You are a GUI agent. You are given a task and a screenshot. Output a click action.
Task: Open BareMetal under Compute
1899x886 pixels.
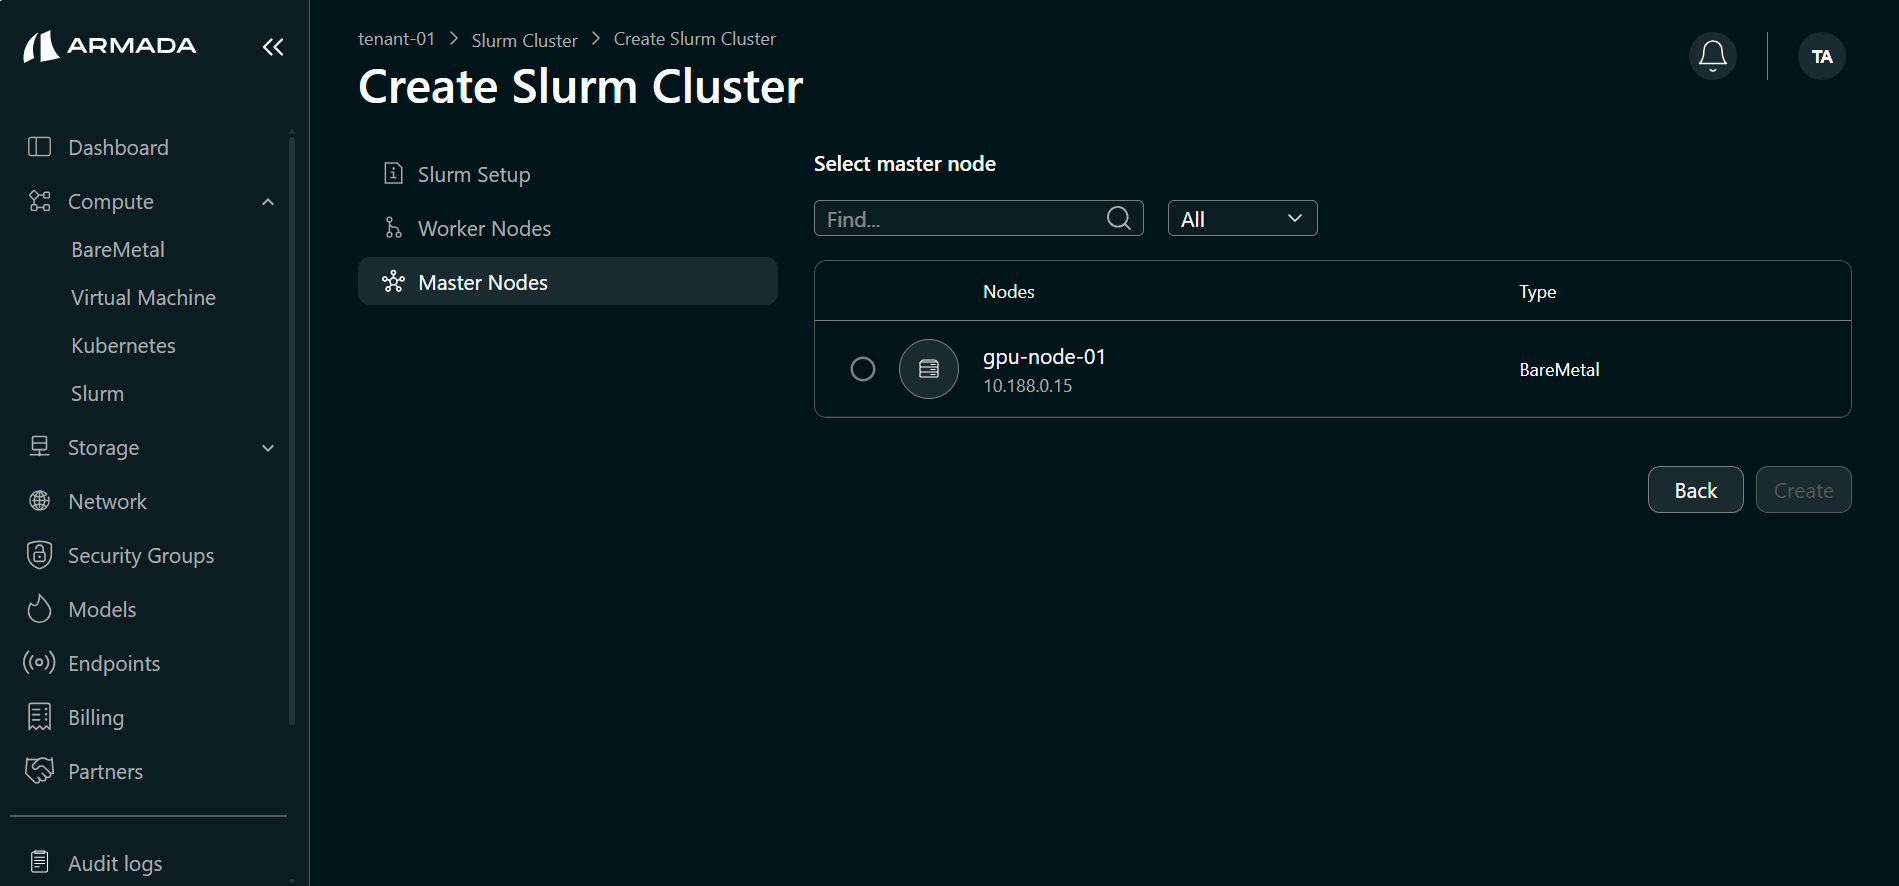click(x=118, y=250)
